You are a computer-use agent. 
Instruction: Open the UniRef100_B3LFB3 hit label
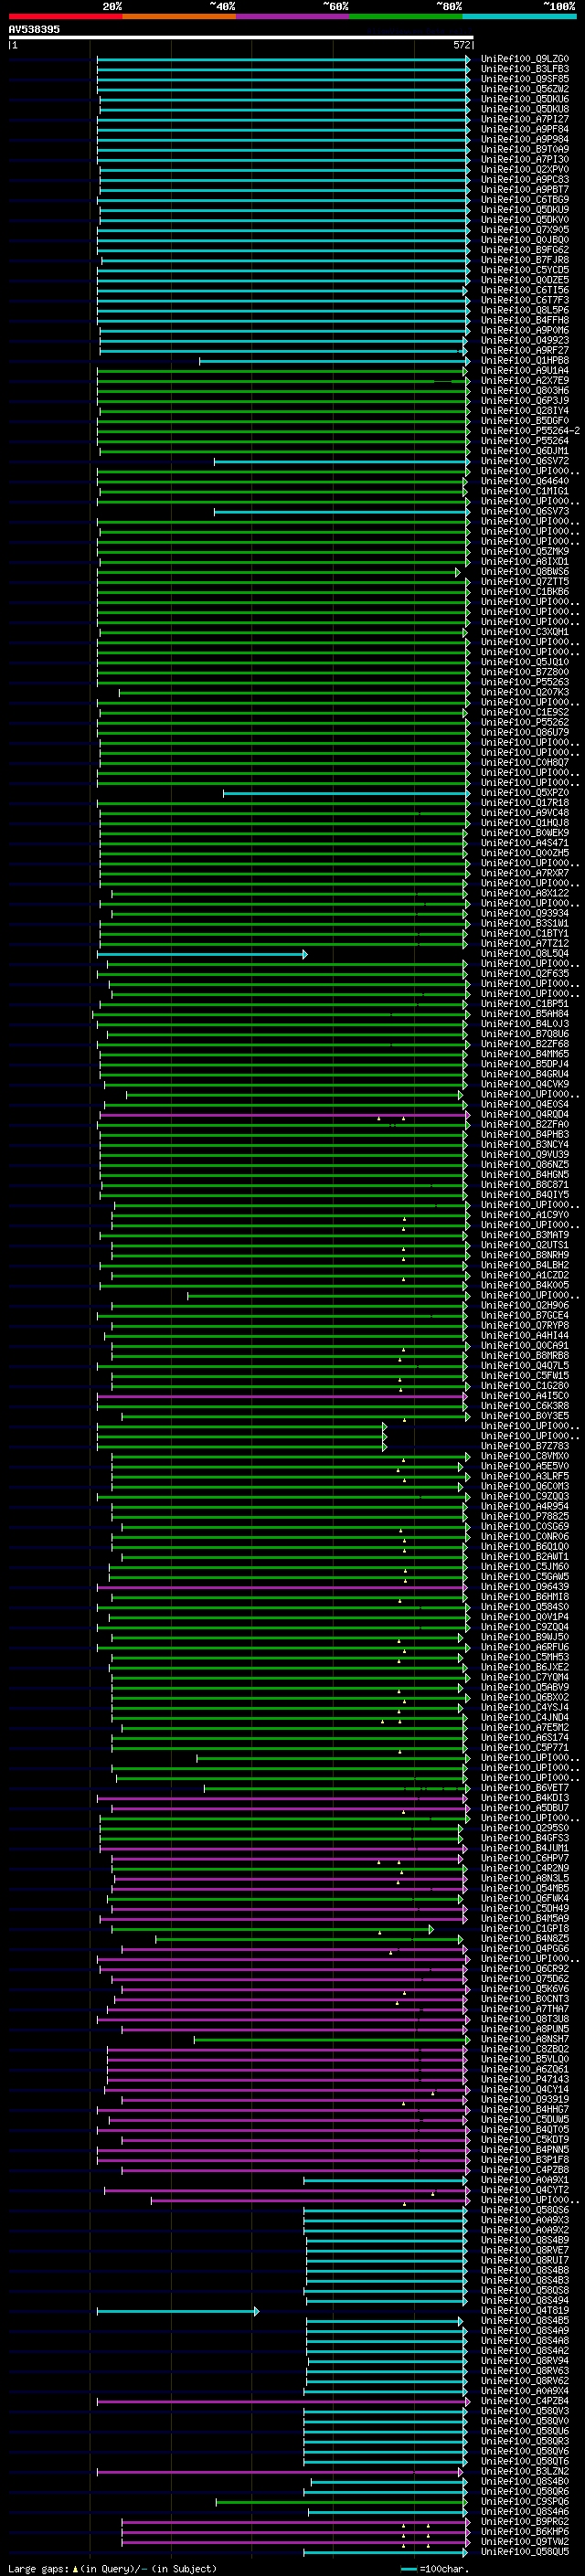524,69
